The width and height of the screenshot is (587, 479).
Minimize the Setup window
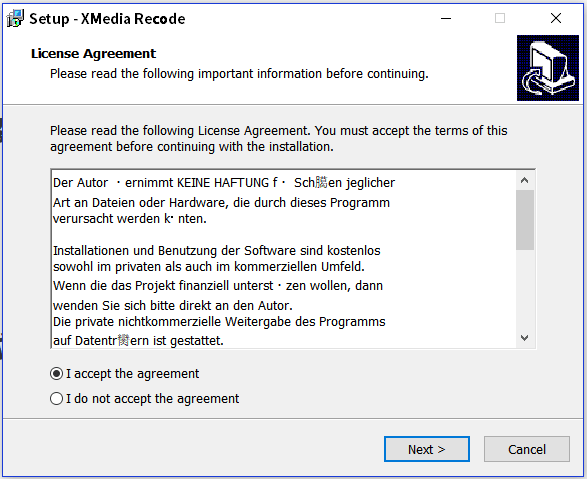point(446,18)
